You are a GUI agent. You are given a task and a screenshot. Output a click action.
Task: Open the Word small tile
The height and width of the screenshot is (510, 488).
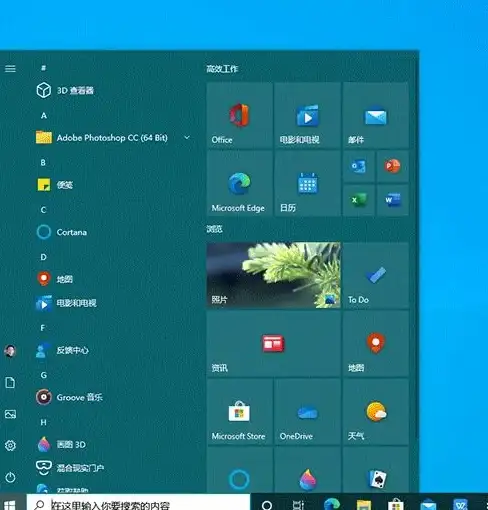[x=392, y=200]
